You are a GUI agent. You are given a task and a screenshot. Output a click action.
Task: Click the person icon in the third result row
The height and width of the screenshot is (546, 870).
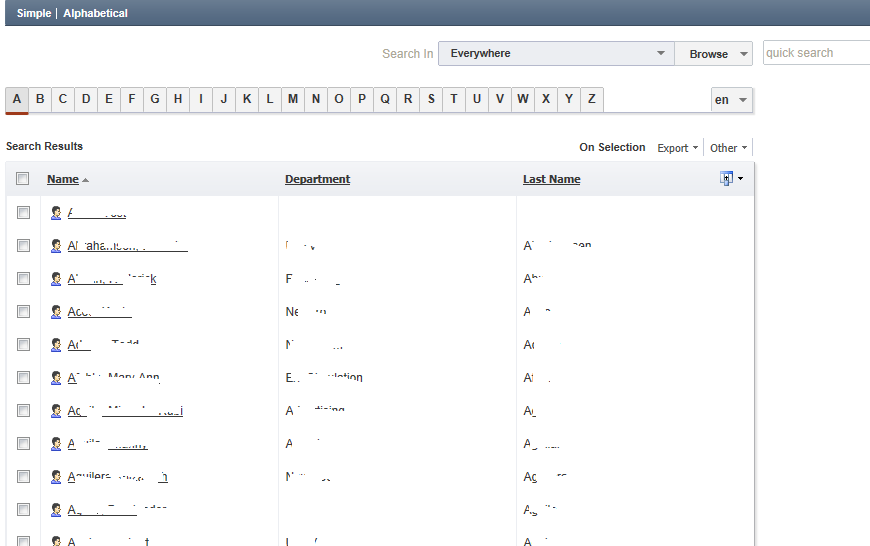(57, 279)
